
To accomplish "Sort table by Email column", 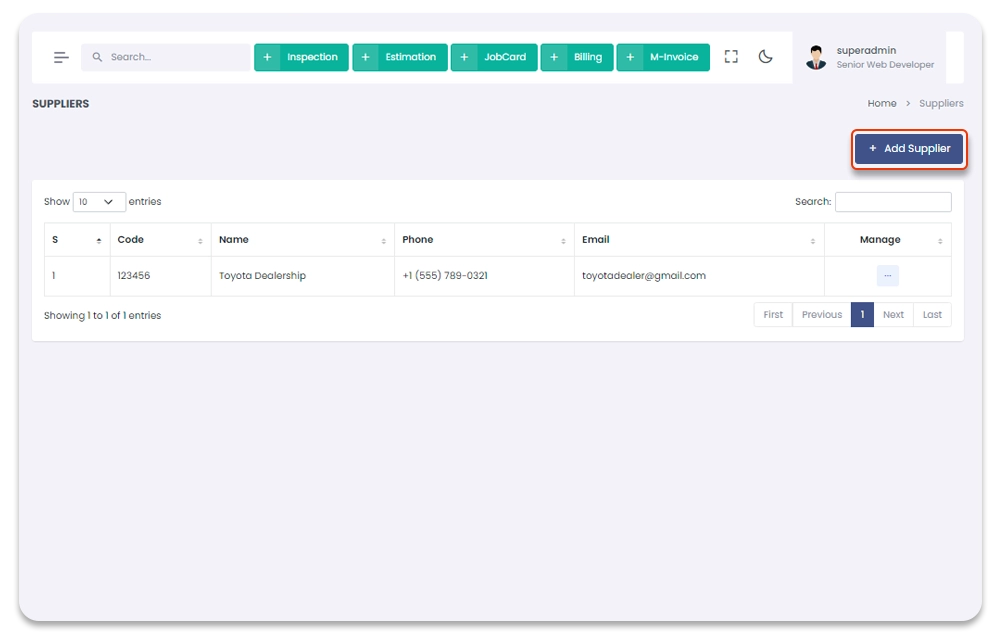I will [698, 240].
